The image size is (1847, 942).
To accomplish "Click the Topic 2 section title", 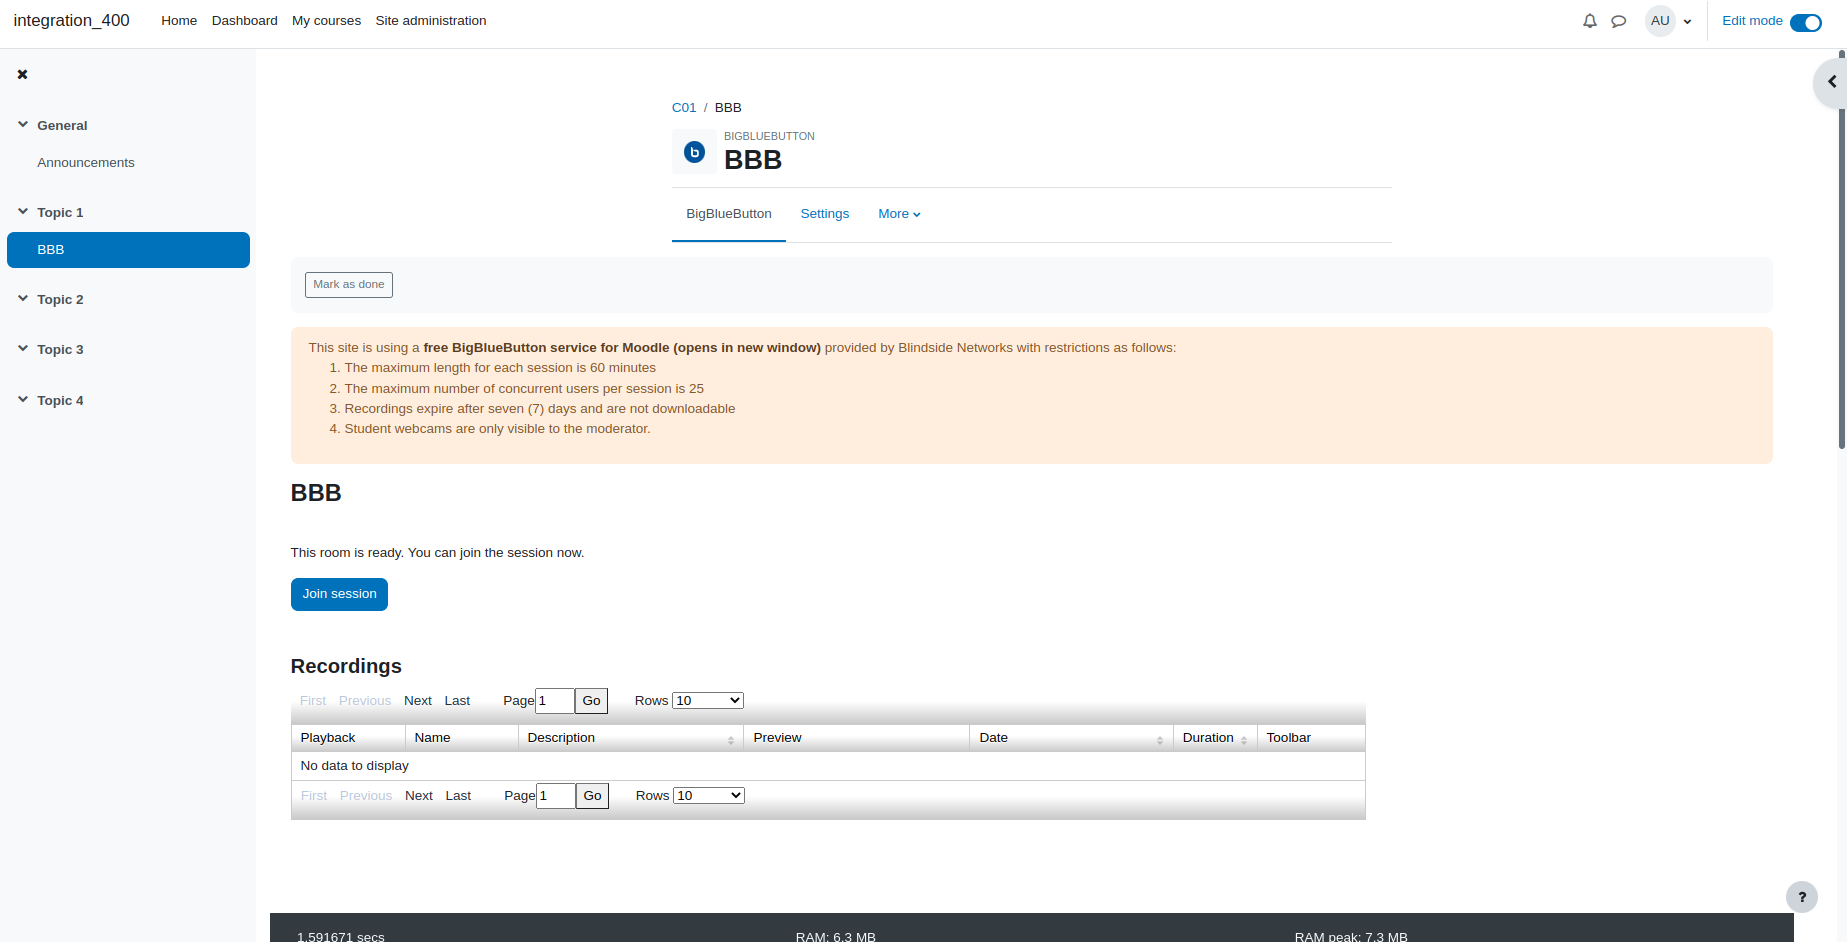I will [x=60, y=300].
